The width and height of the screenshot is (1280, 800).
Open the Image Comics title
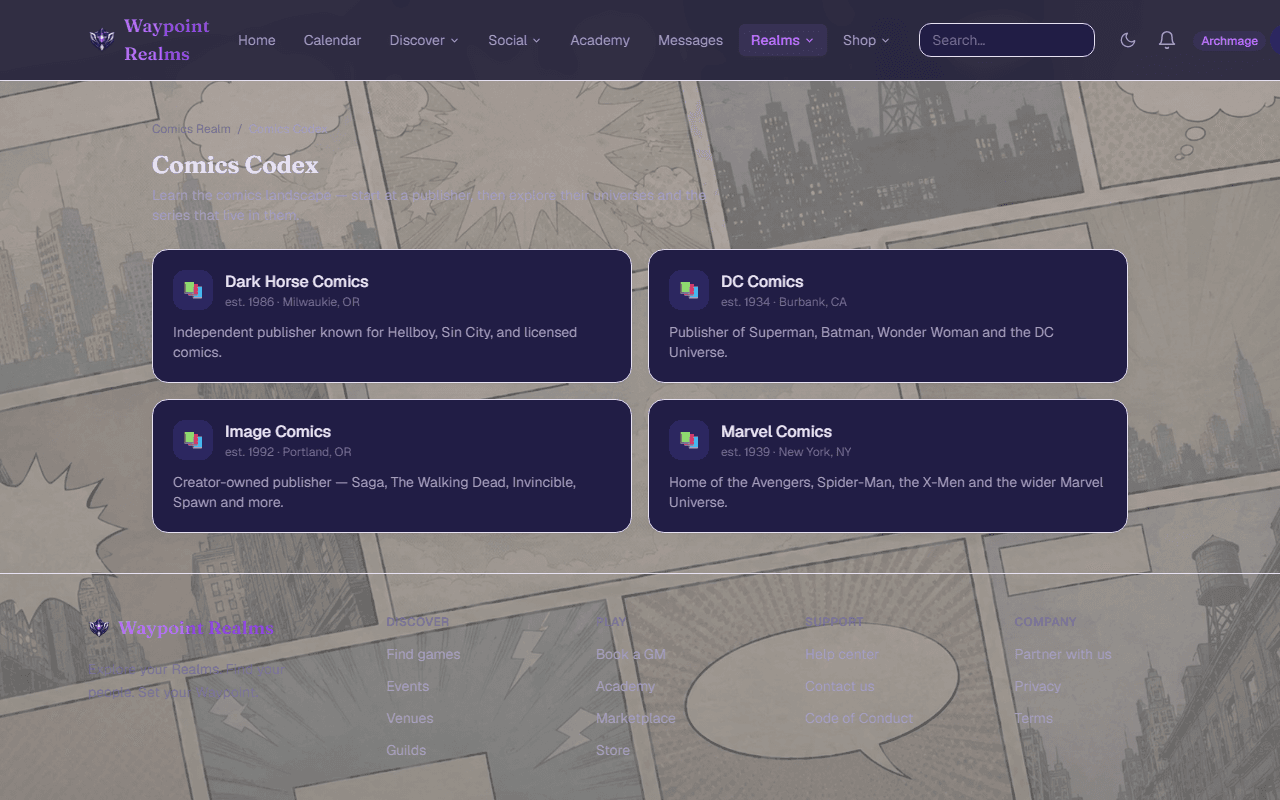278,432
